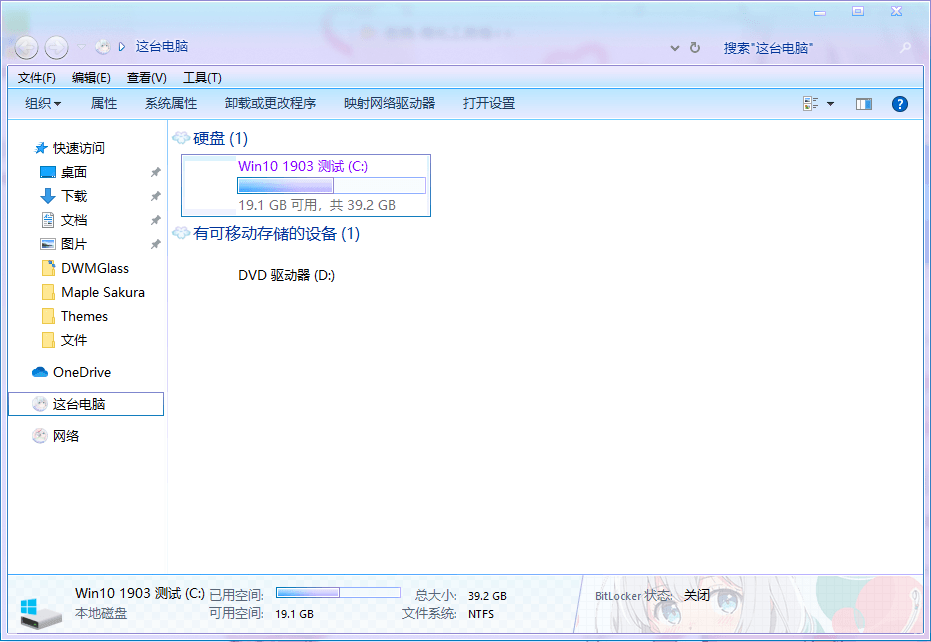
Task: Select 这台电脑 in navigation pane
Action: tap(86, 404)
